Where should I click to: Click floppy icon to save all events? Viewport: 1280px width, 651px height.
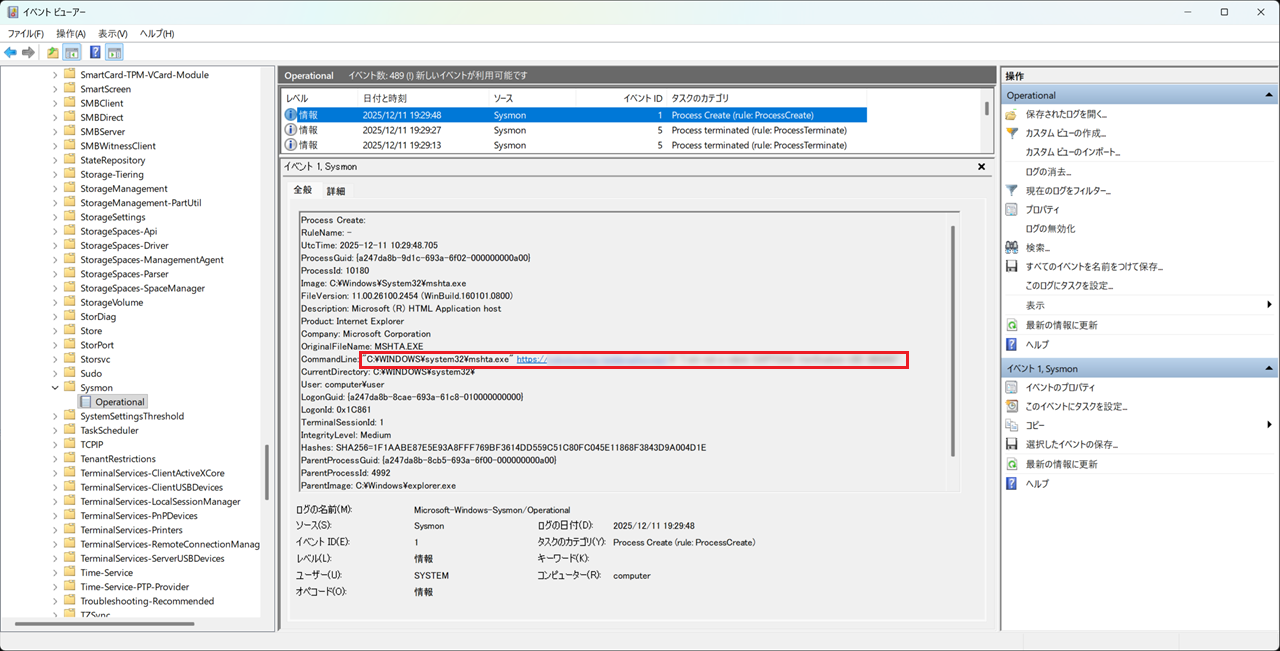click(x=1012, y=267)
